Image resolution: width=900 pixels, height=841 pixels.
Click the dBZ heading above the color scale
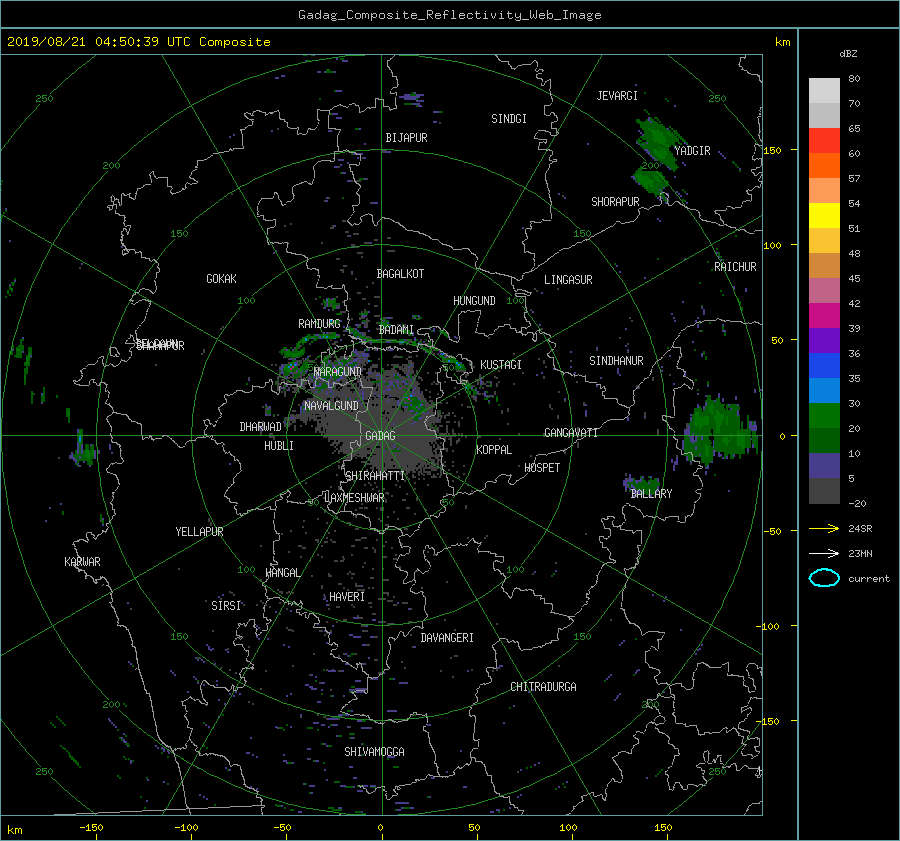tap(848, 54)
